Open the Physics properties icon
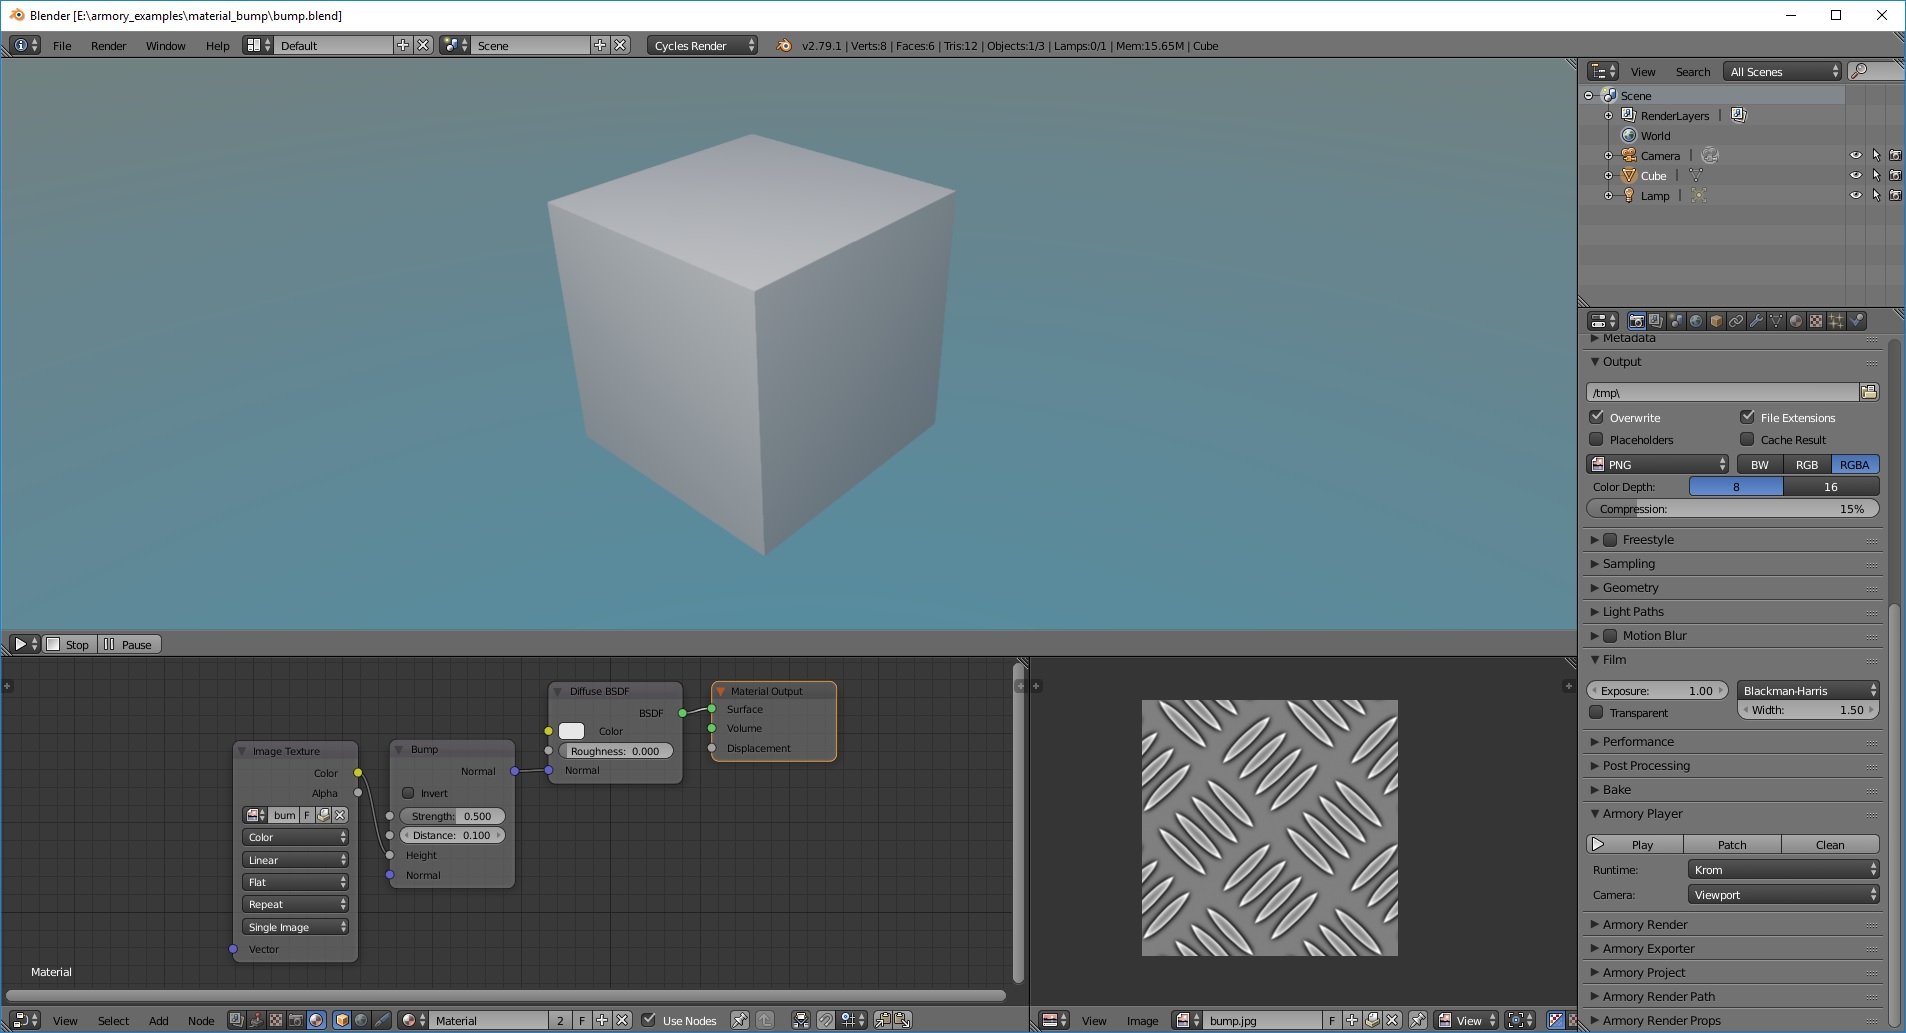The width and height of the screenshot is (1906, 1033). tap(1856, 321)
